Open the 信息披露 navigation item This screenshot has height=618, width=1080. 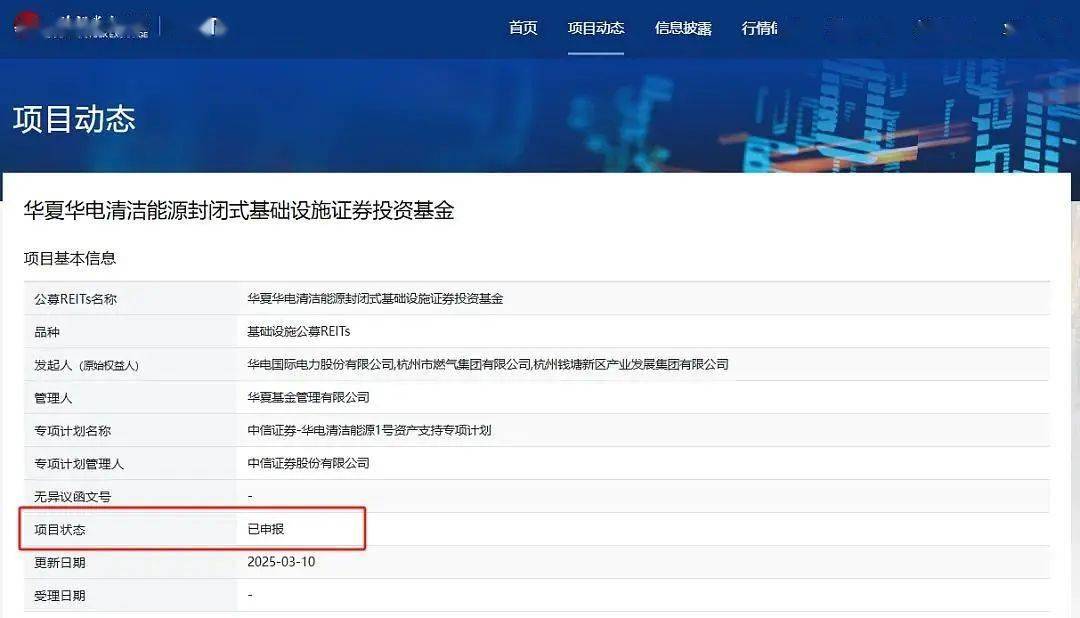(683, 28)
